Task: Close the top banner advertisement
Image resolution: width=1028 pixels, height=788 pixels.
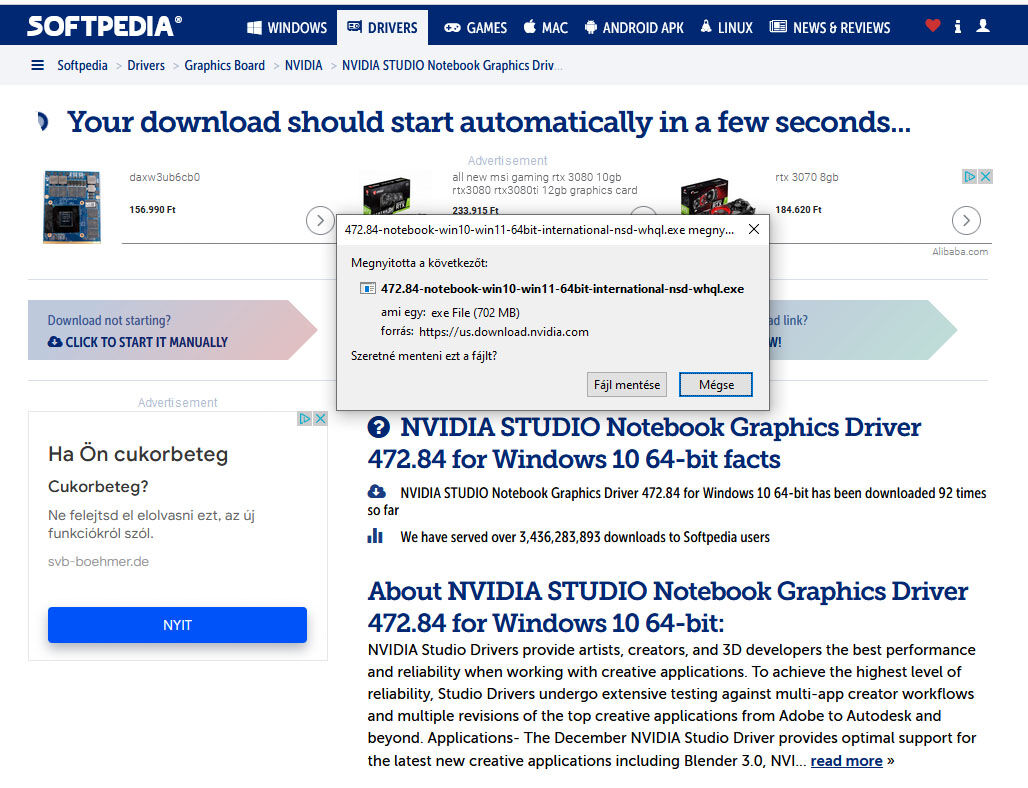Action: pyautogui.click(x=985, y=176)
